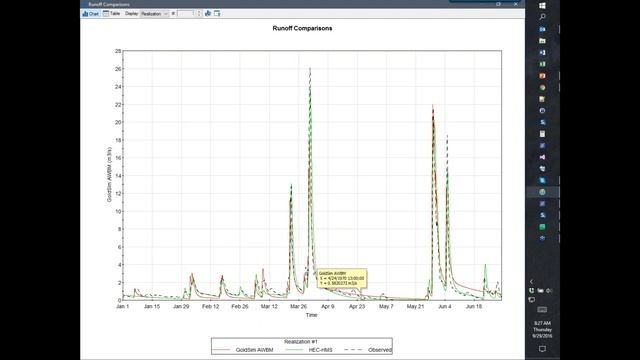Click the Realization #1 legend heading
This screenshot has height=360, width=640.
(301, 342)
